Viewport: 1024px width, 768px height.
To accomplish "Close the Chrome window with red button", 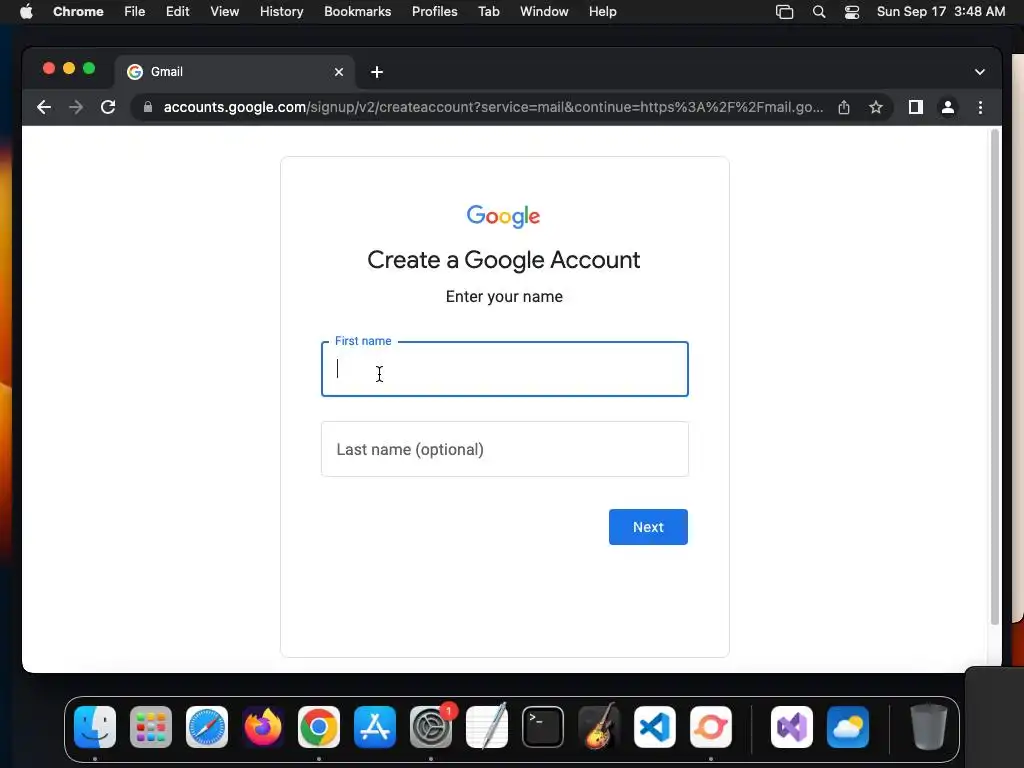I will click(49, 69).
